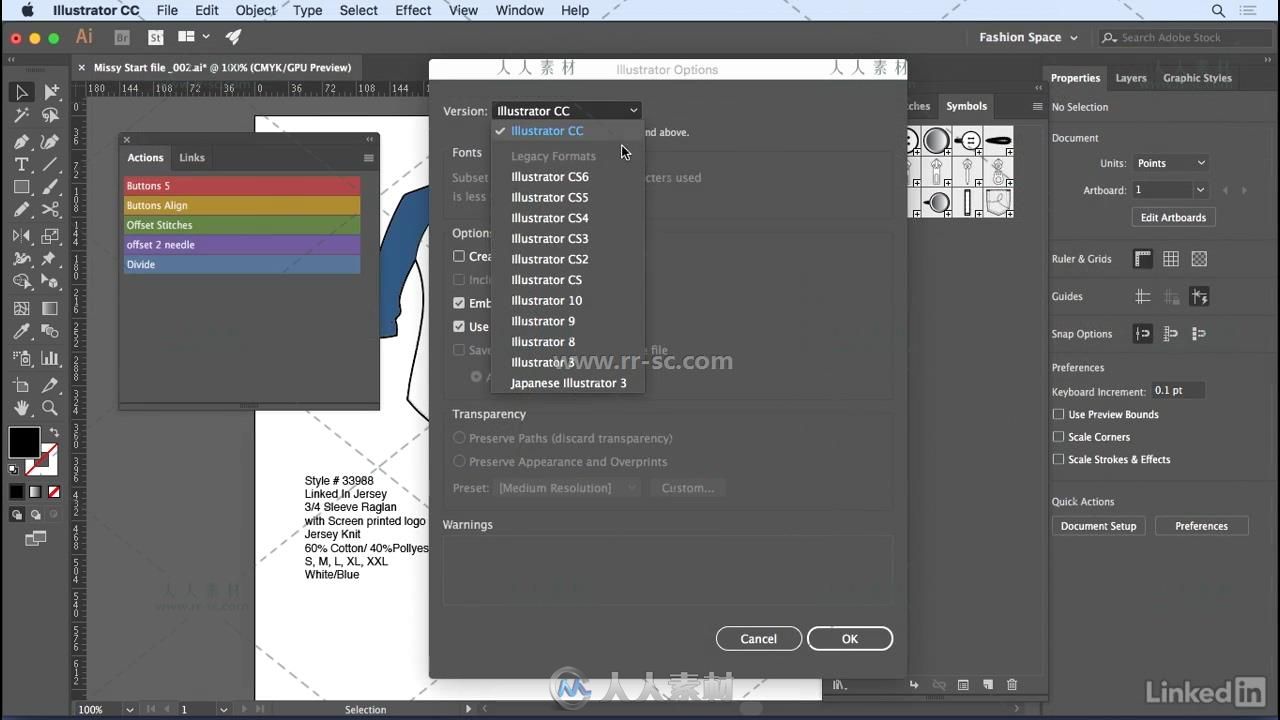Viewport: 1280px width, 720px height.
Task: Click the Fill color swatch
Action: (x=24, y=442)
